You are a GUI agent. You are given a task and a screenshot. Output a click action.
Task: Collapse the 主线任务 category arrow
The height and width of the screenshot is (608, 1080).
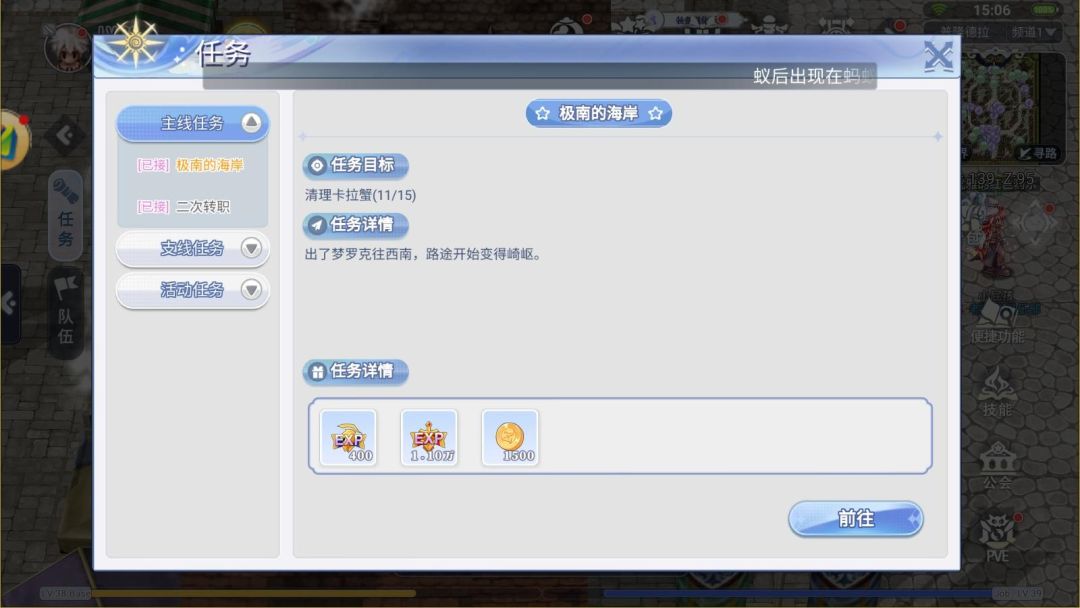tap(251, 123)
